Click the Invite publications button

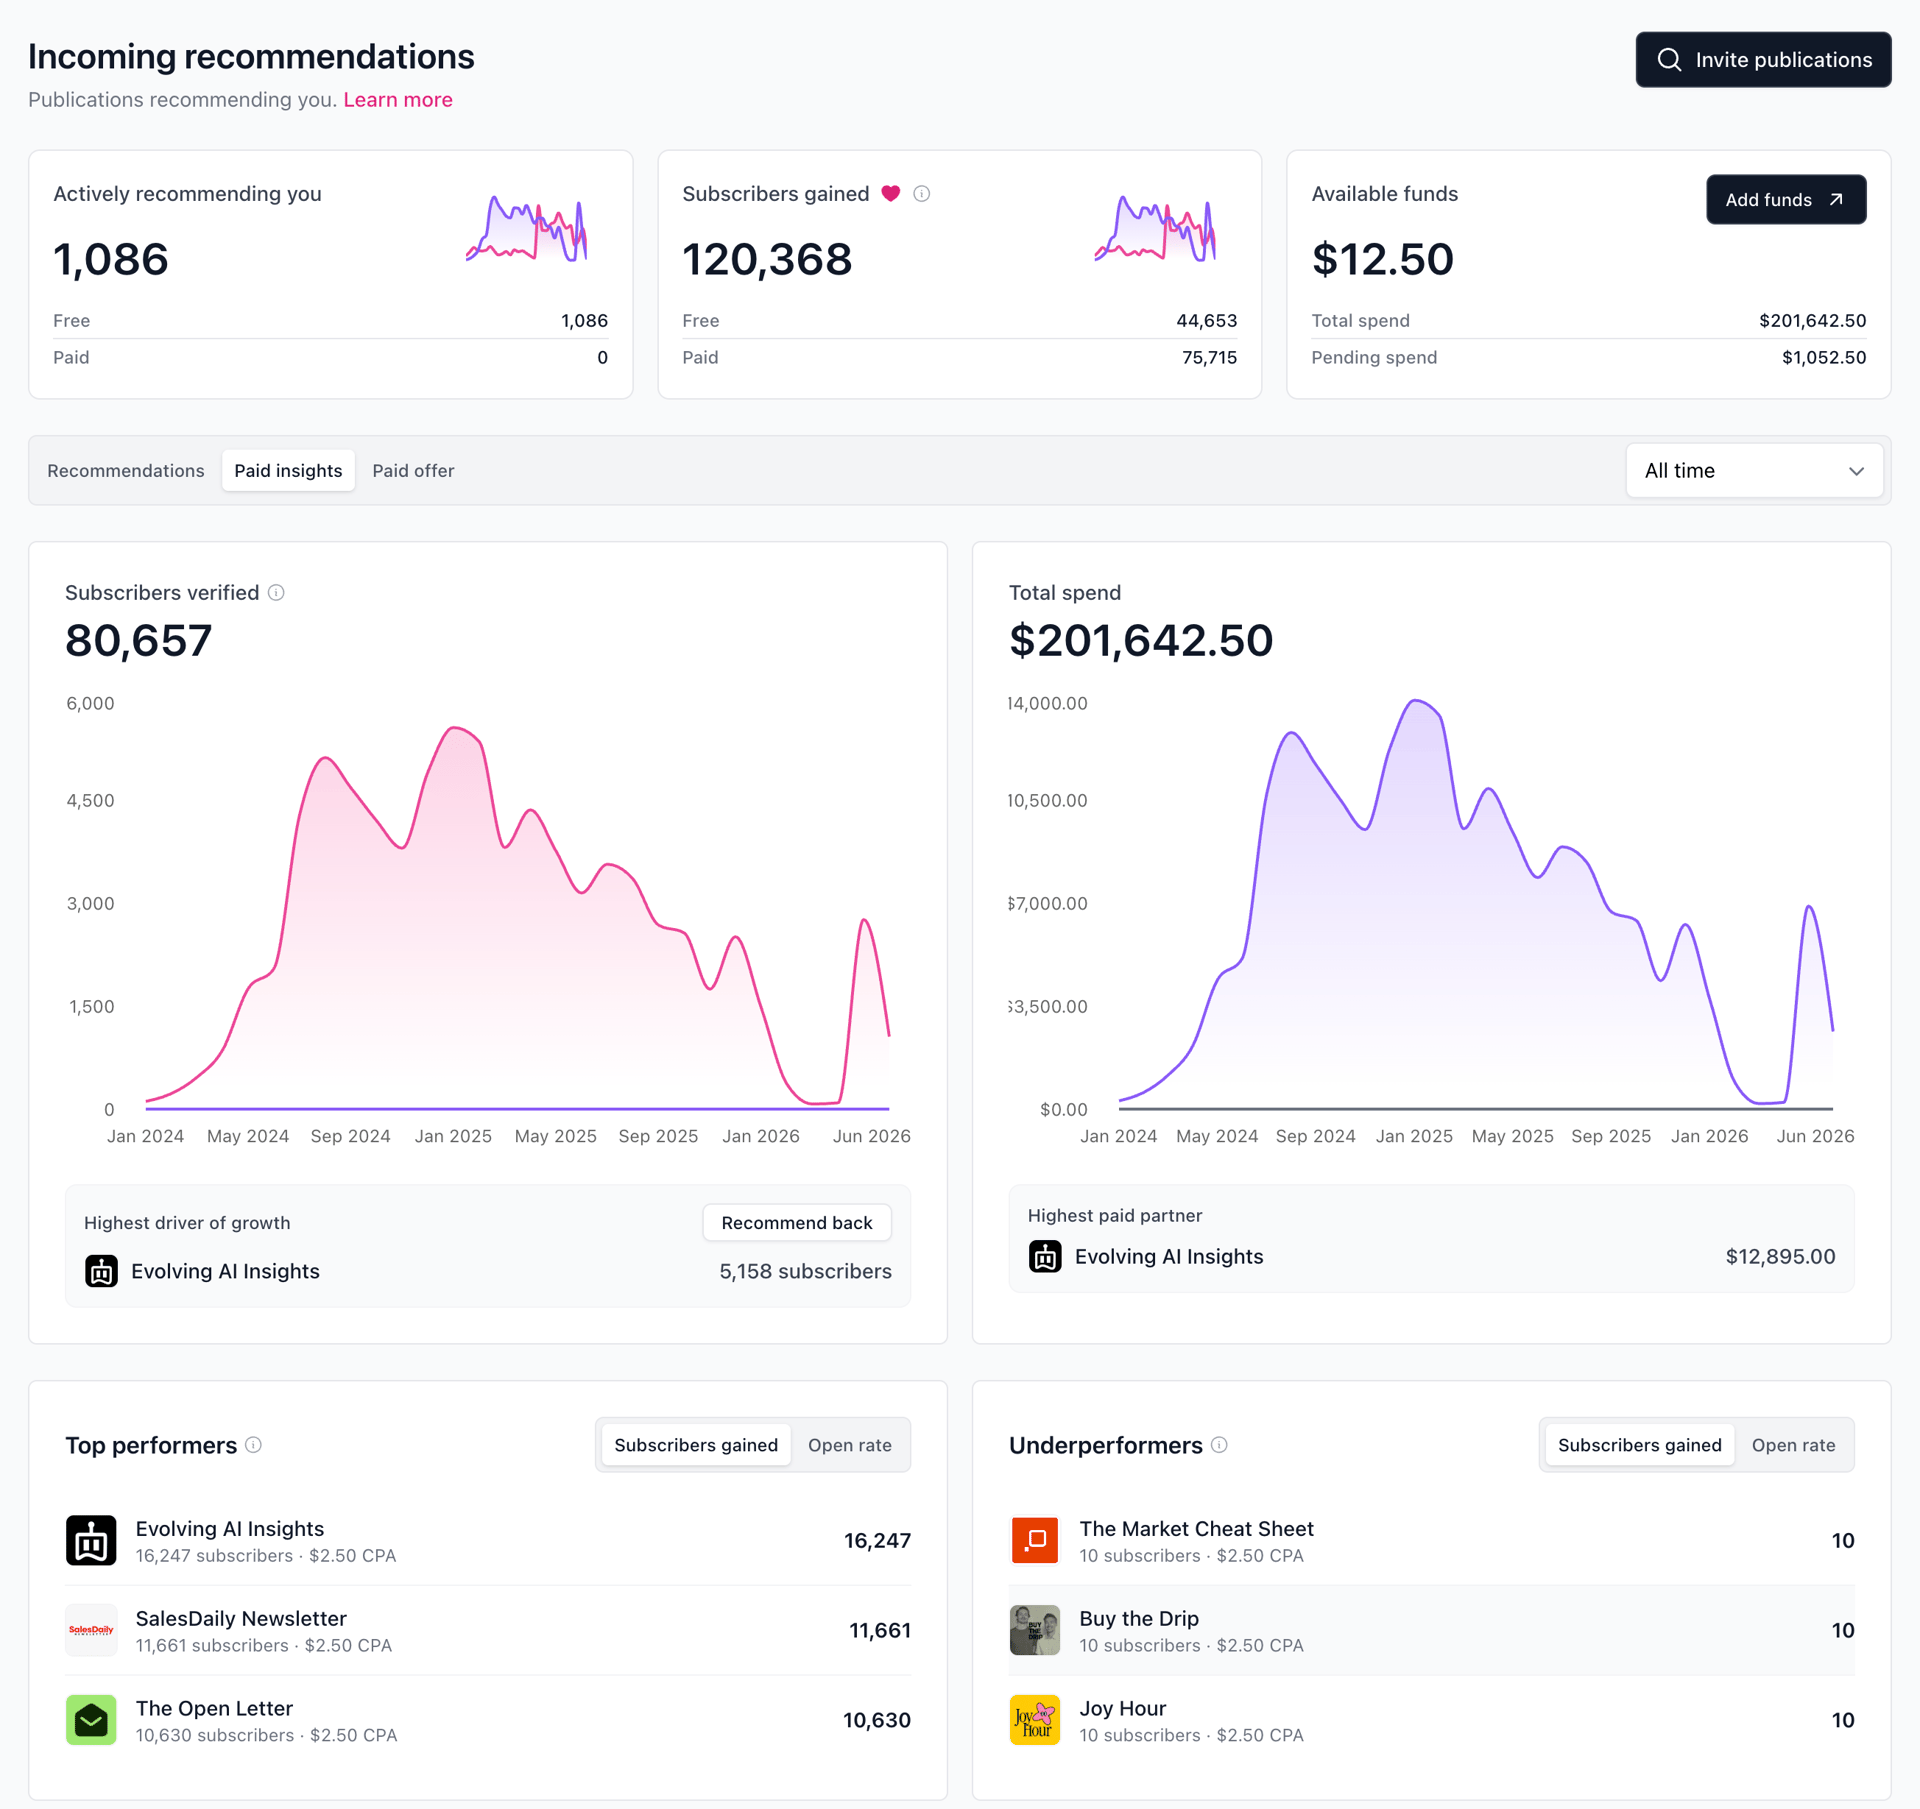(x=1764, y=60)
